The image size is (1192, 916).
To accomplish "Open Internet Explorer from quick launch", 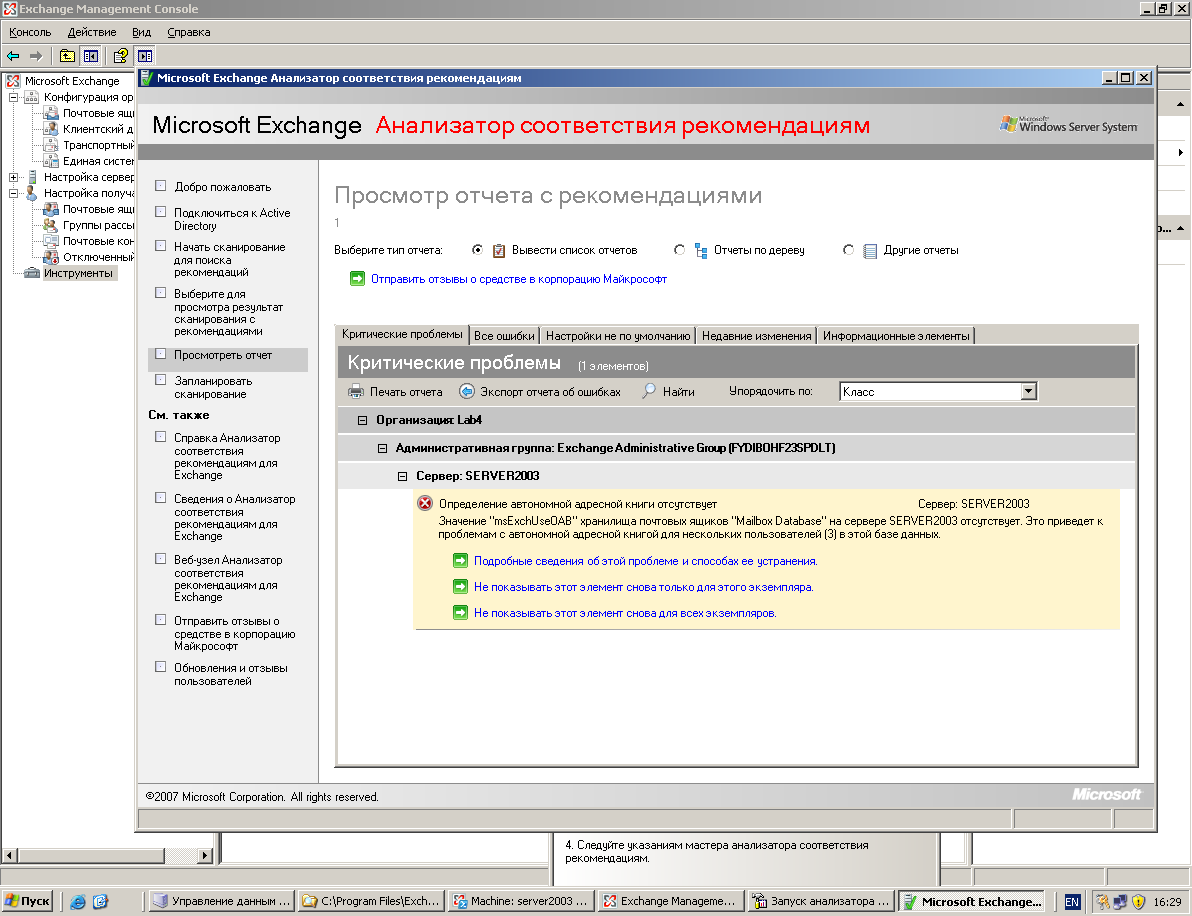I will coord(78,902).
